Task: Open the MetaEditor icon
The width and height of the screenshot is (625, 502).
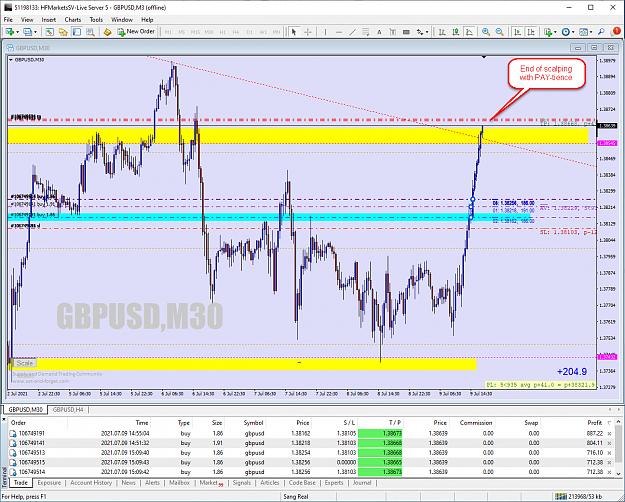Action: [107, 32]
